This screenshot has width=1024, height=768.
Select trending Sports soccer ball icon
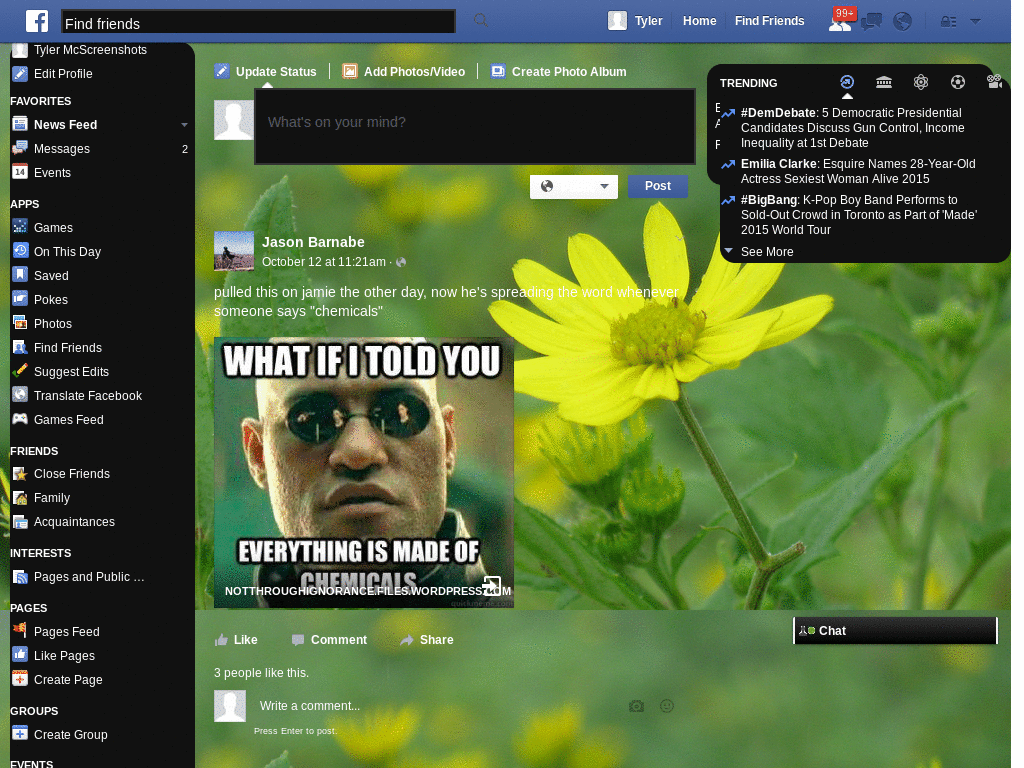coord(957,82)
